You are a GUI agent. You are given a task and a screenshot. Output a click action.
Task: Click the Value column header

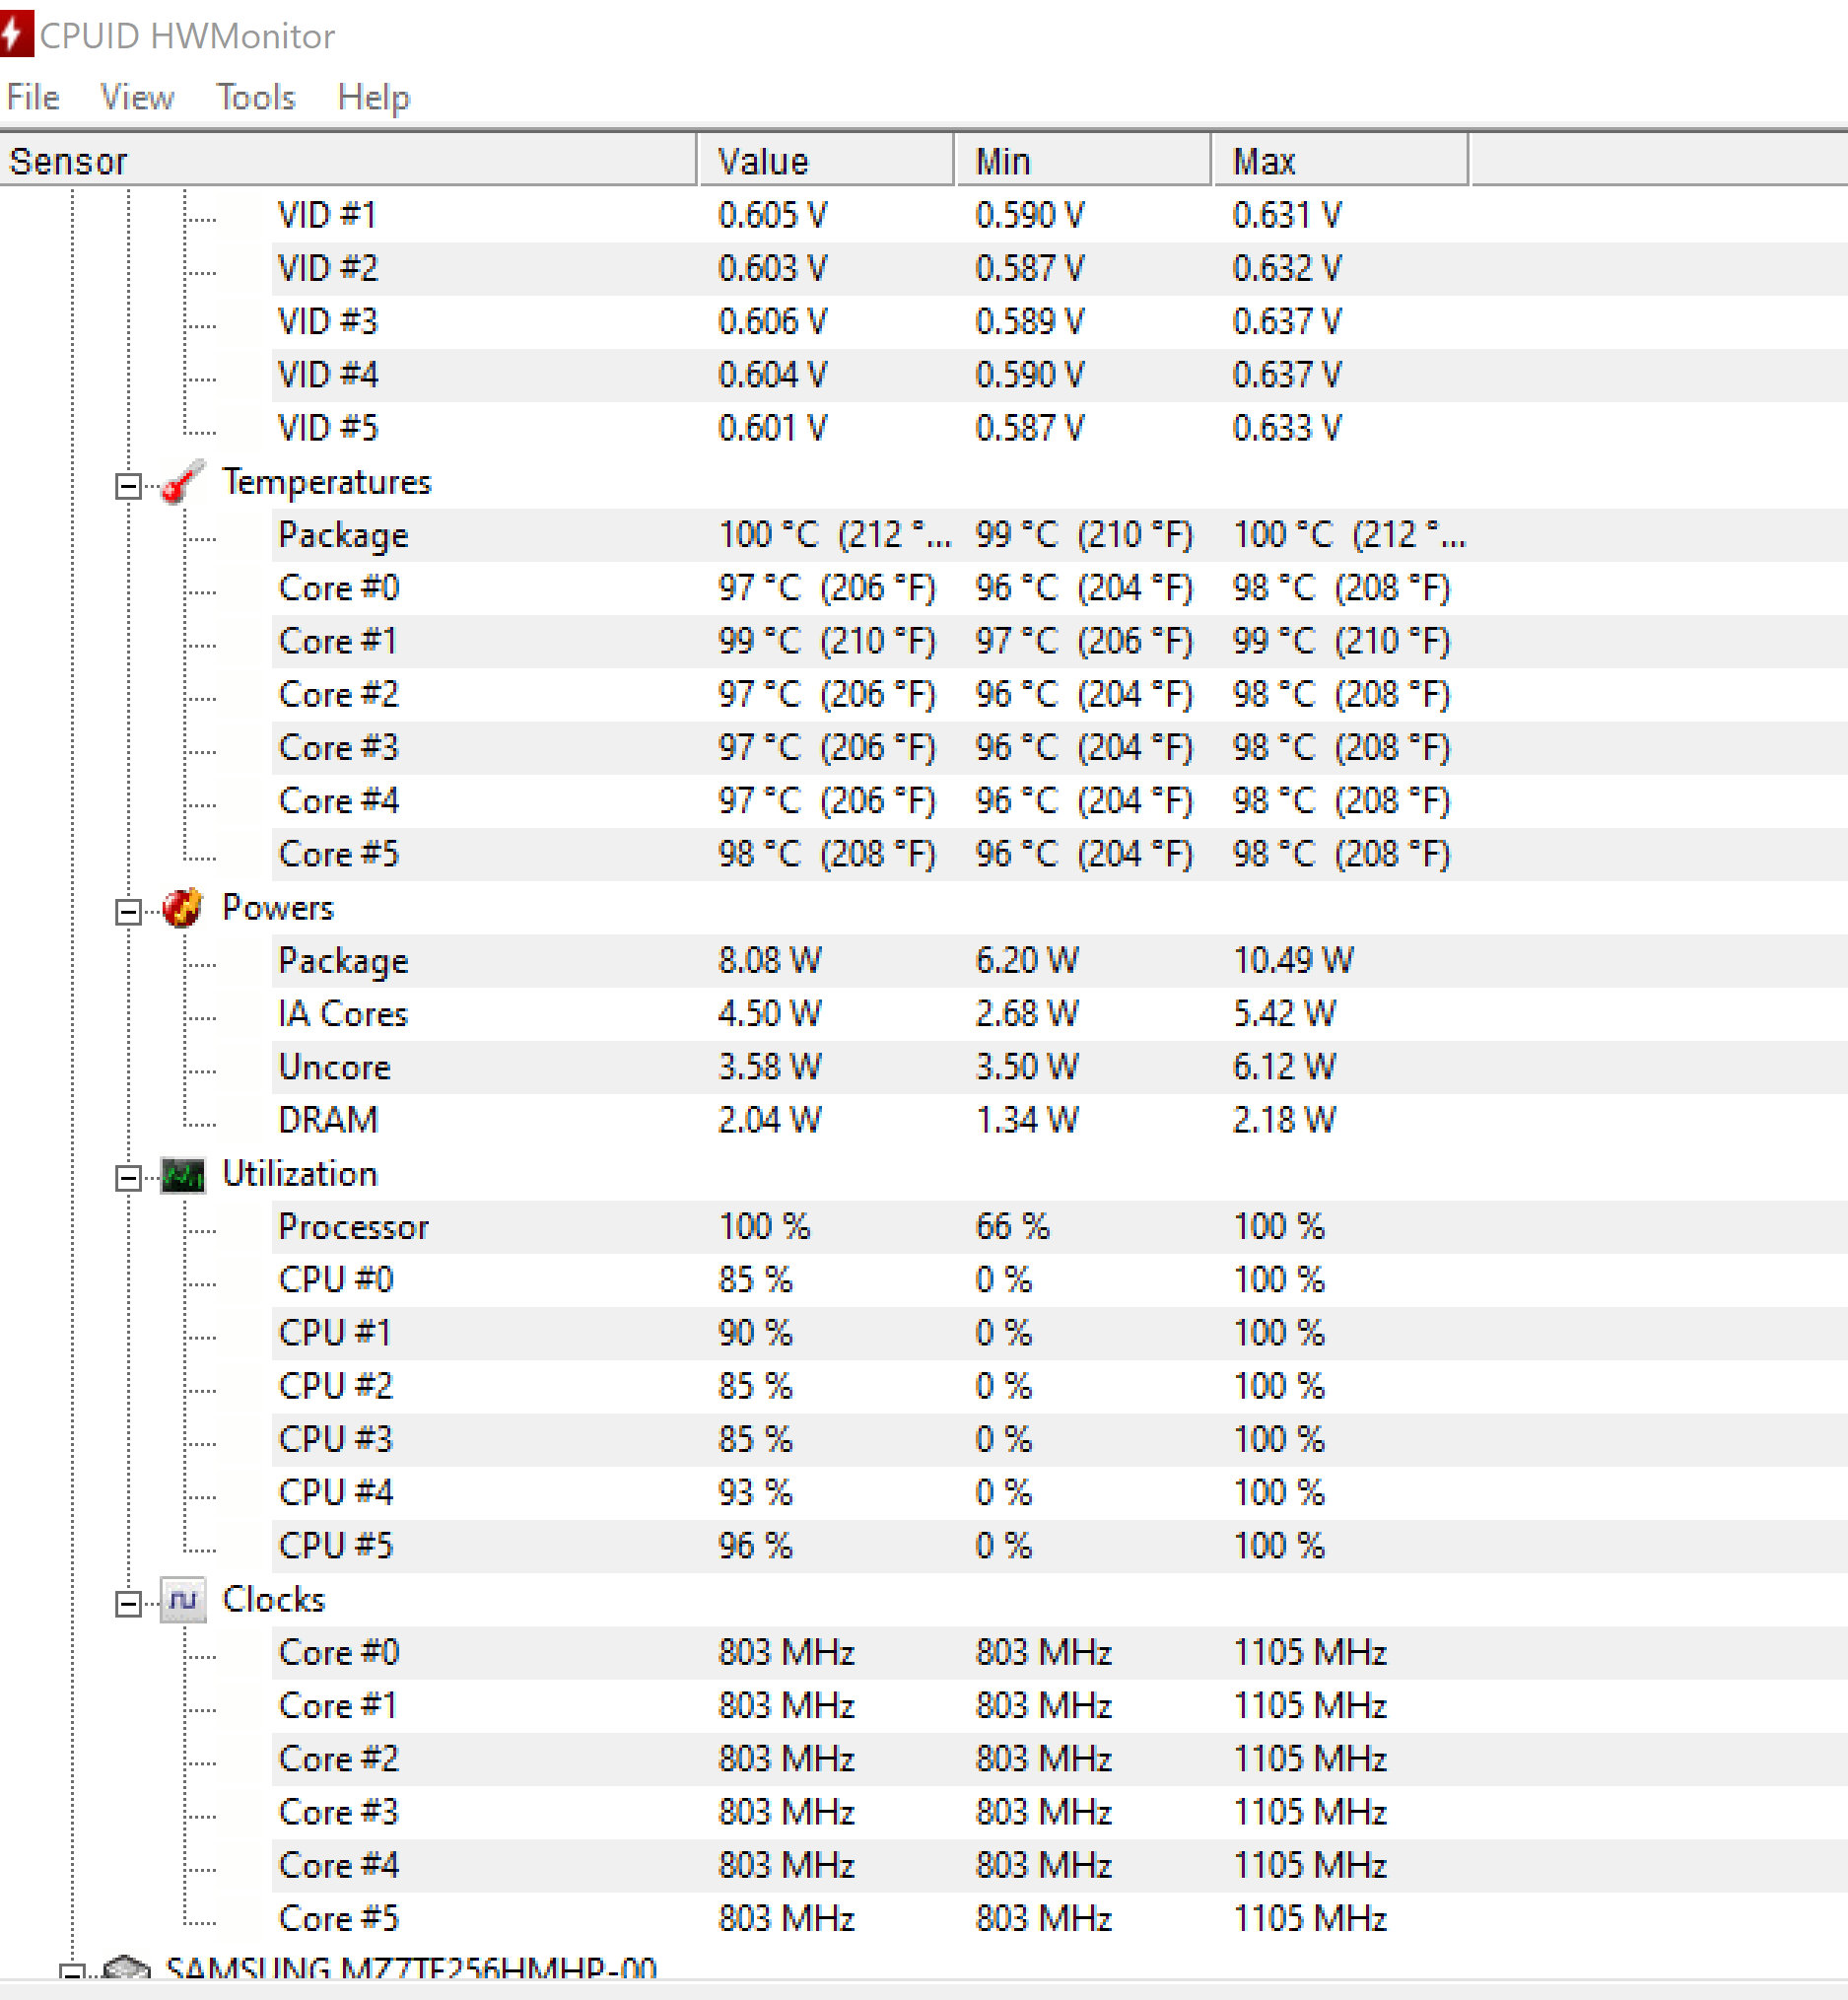(x=827, y=160)
